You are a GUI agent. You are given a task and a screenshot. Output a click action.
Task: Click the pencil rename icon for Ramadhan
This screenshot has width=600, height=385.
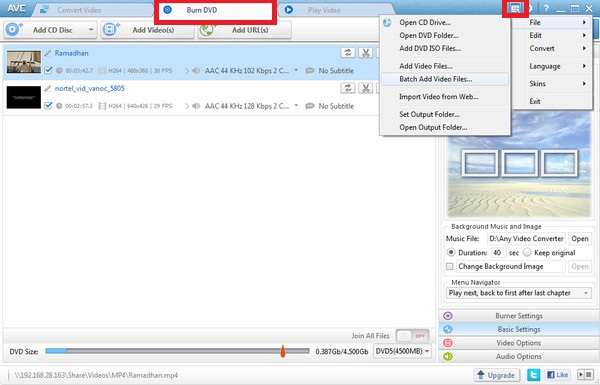[47, 53]
